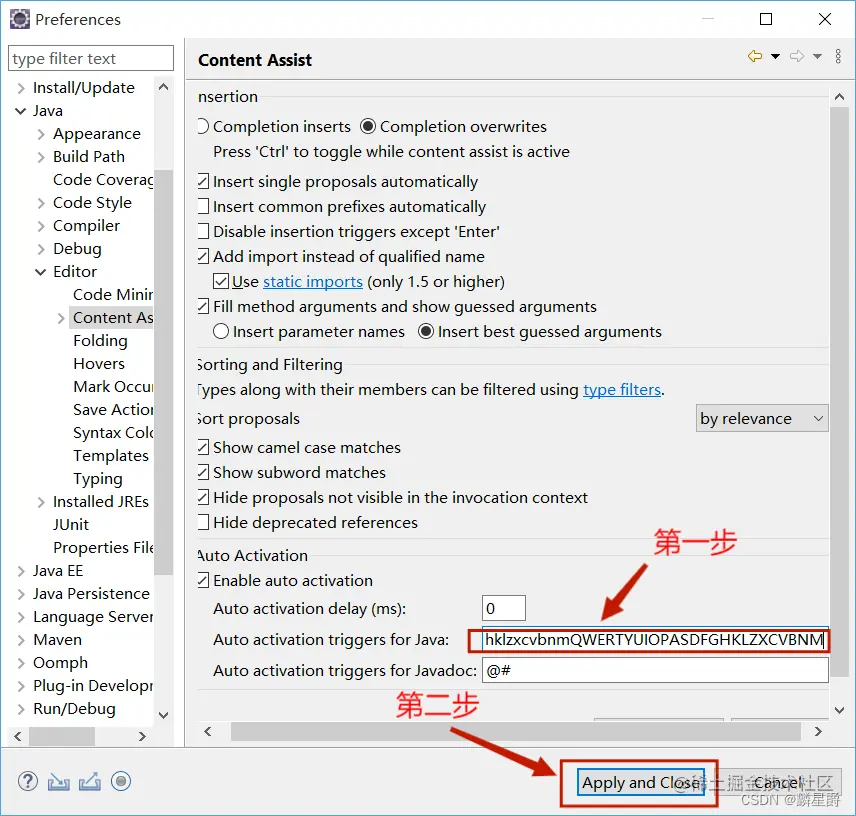This screenshot has height=816, width=856.
Task: Open the static imports link
Action: point(313,282)
